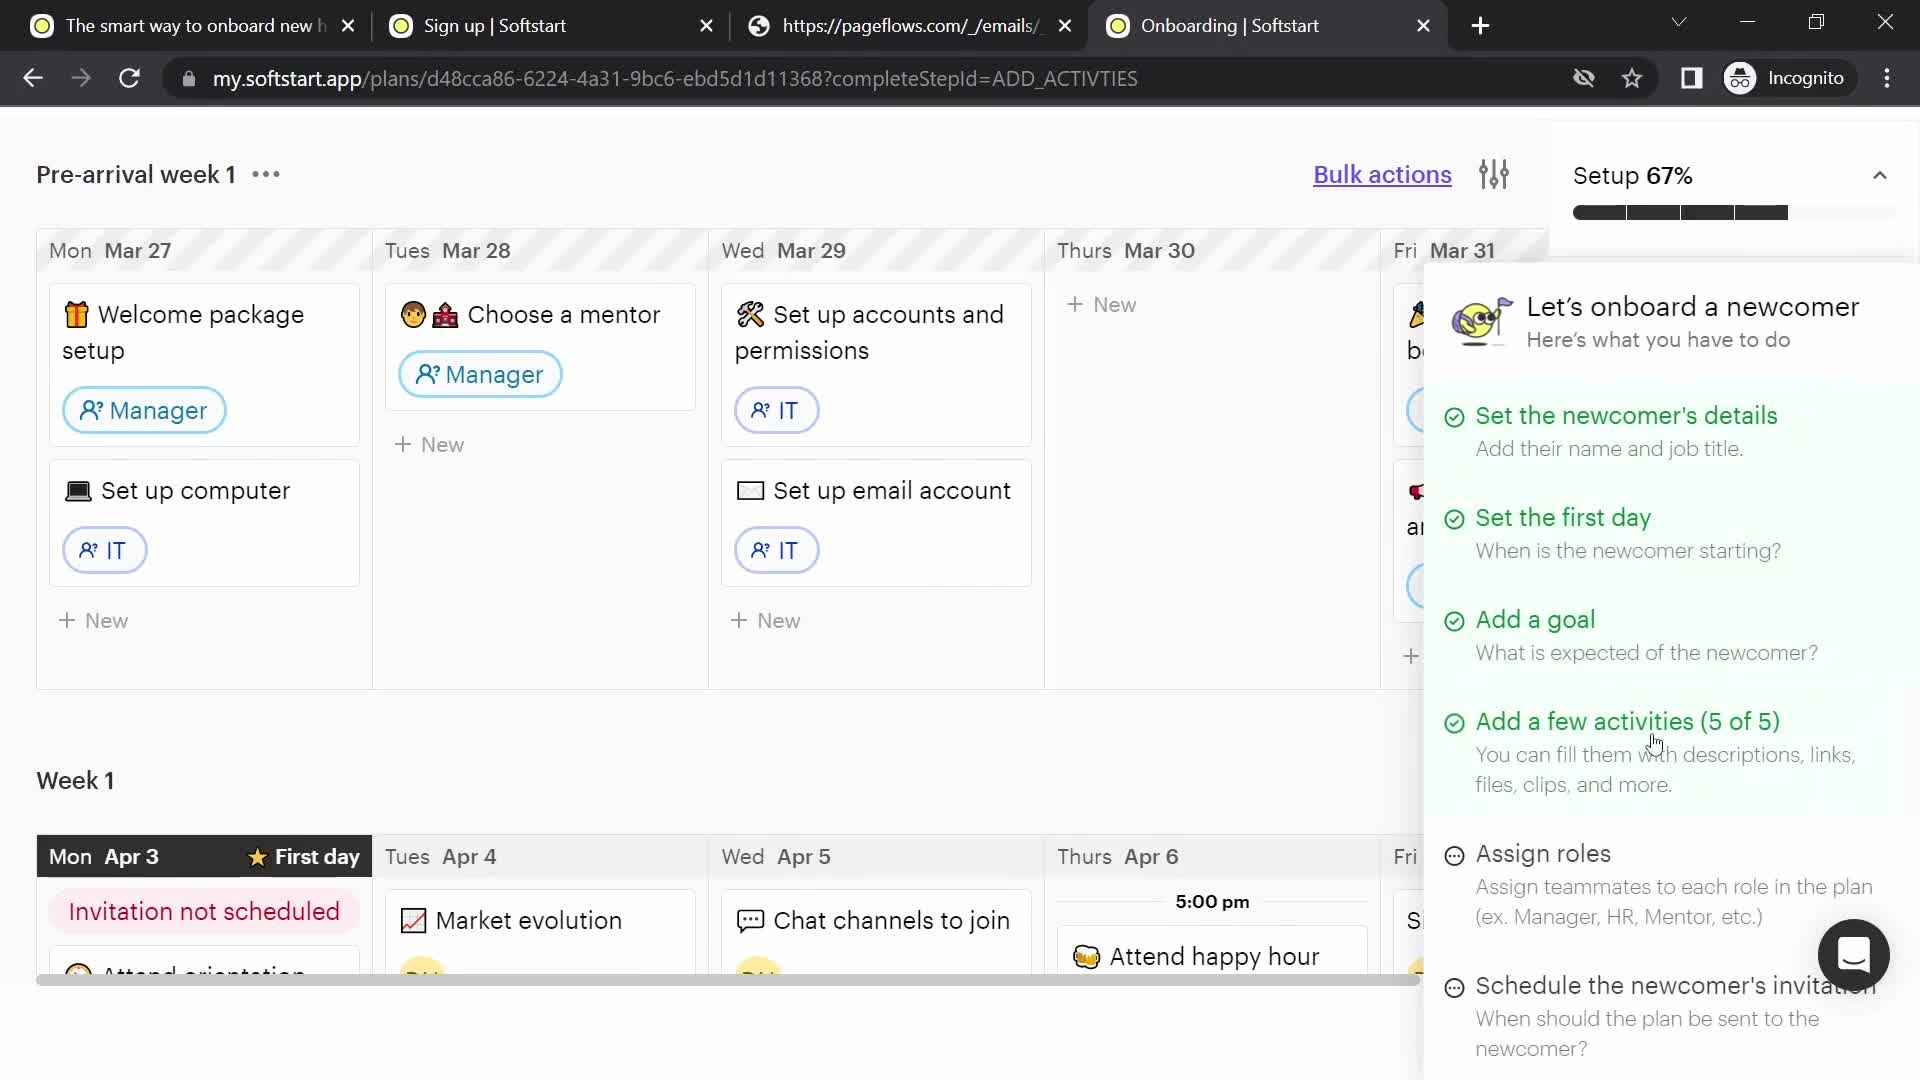Select Manager role on Welcome package setup
The height and width of the screenshot is (1080, 1920).
point(144,410)
